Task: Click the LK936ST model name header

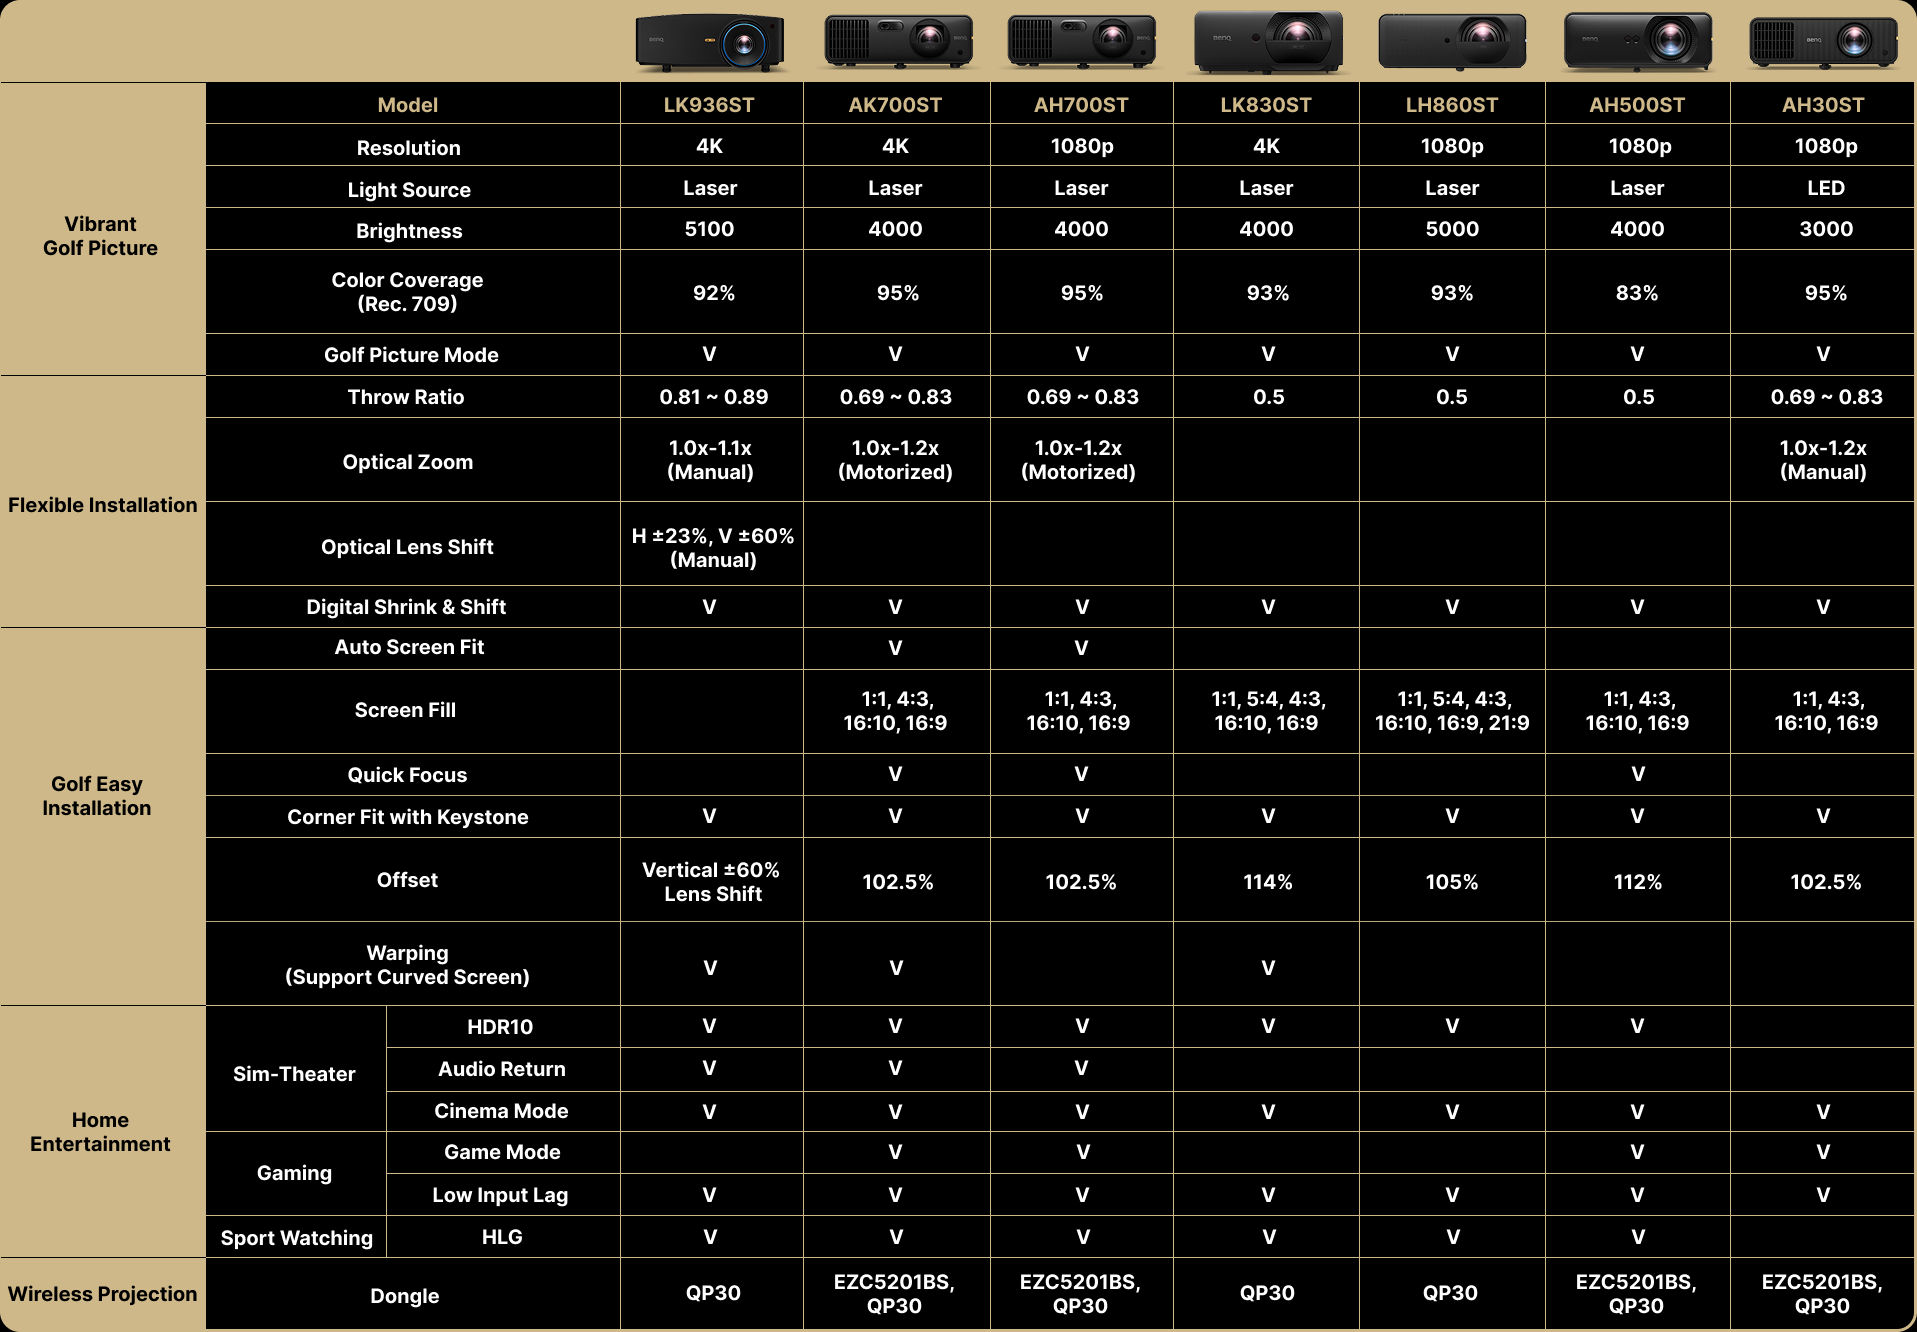Action: (x=709, y=105)
